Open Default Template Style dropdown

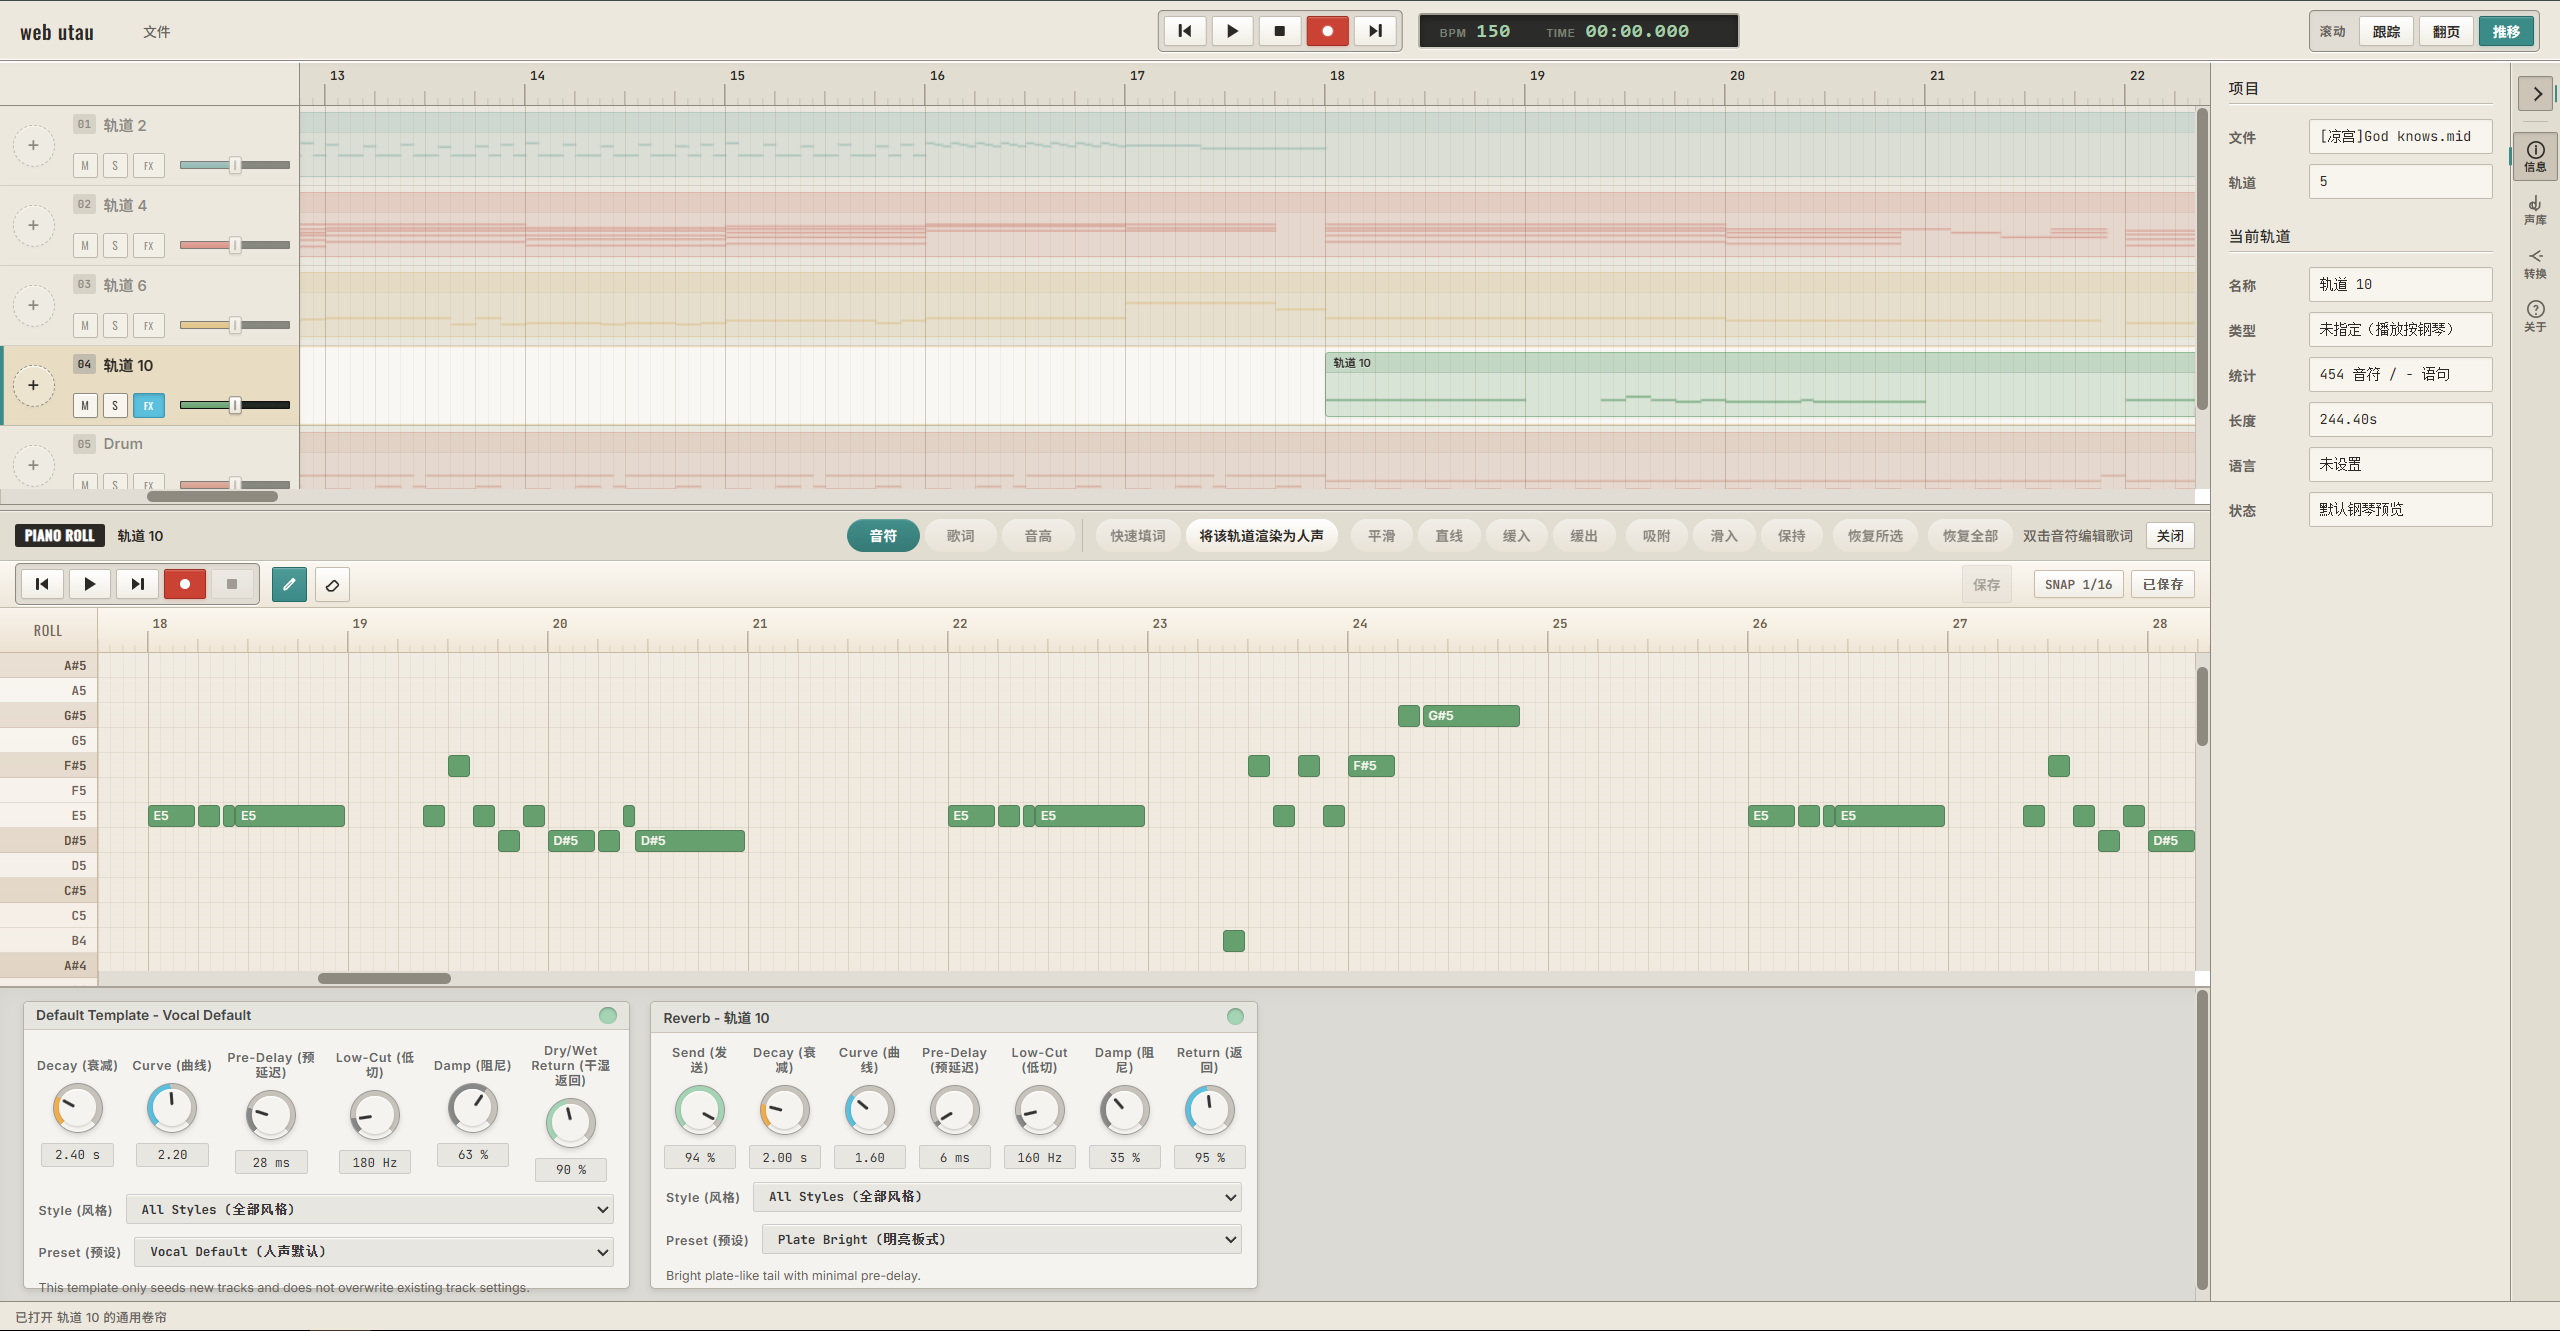(370, 1209)
